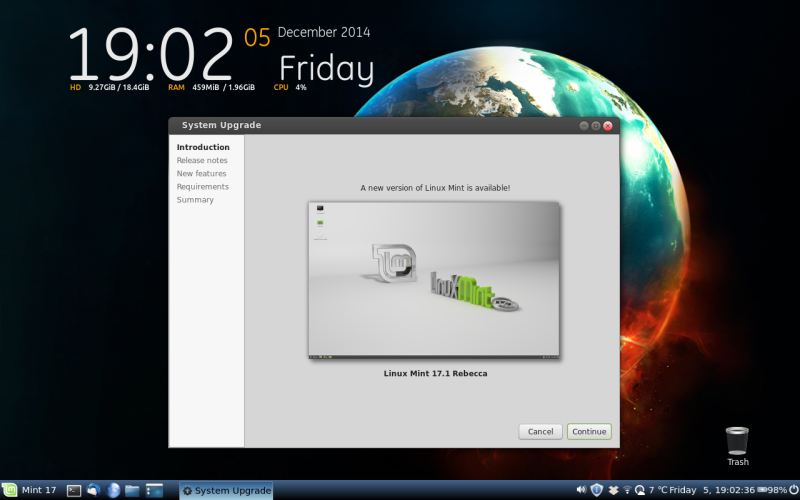Click the Linux Mint 17.1 Rebecca preview image

click(x=433, y=279)
